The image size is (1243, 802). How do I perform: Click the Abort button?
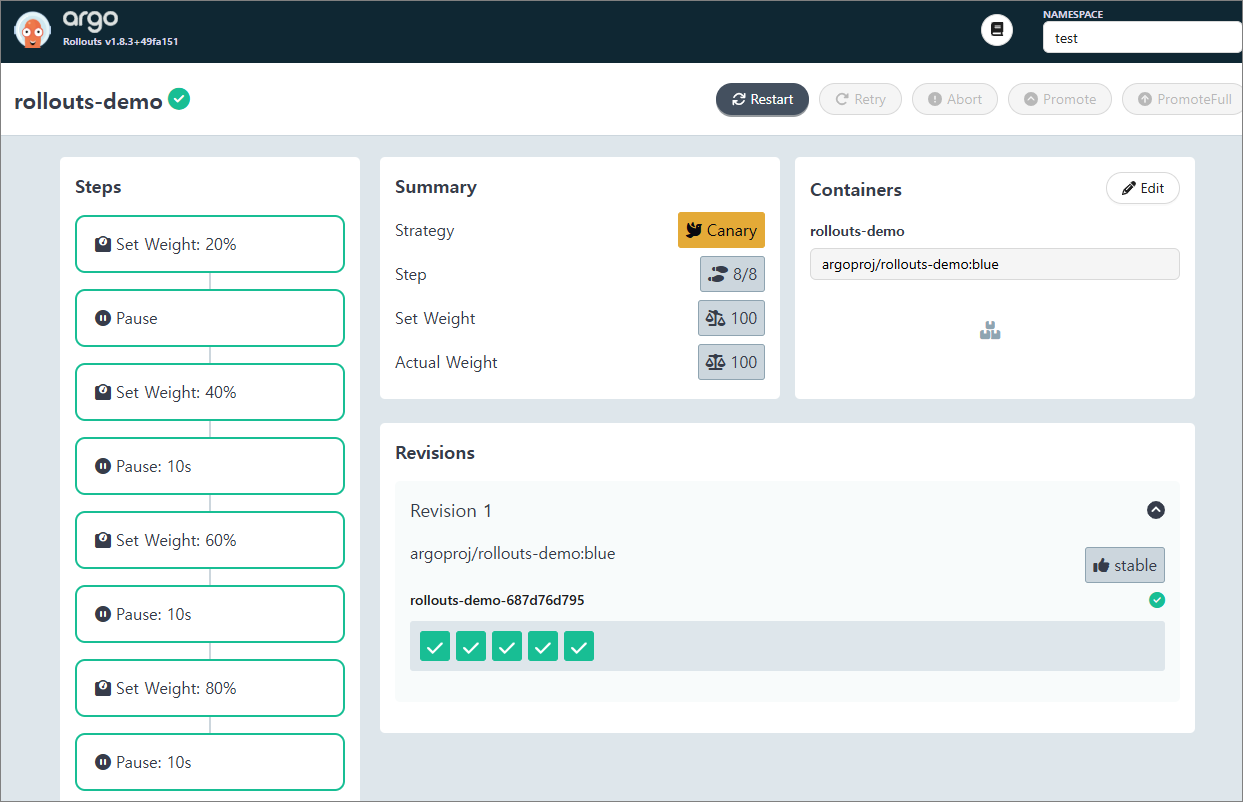tap(954, 99)
